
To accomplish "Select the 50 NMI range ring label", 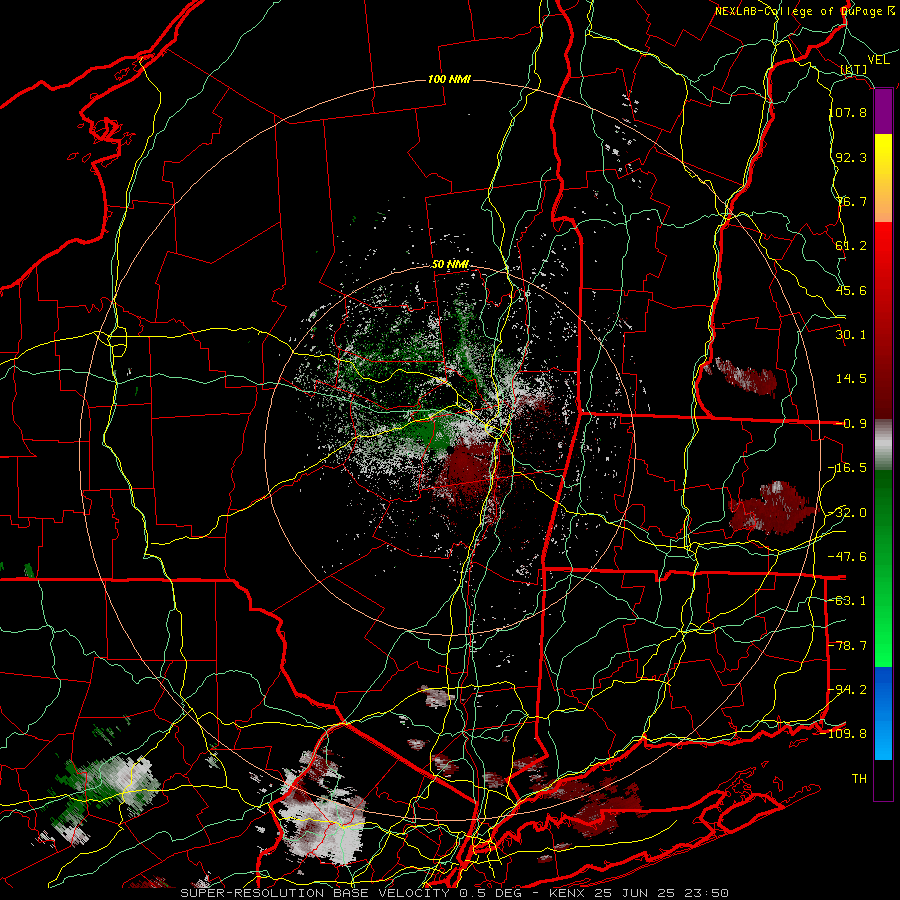I will (x=451, y=265).
